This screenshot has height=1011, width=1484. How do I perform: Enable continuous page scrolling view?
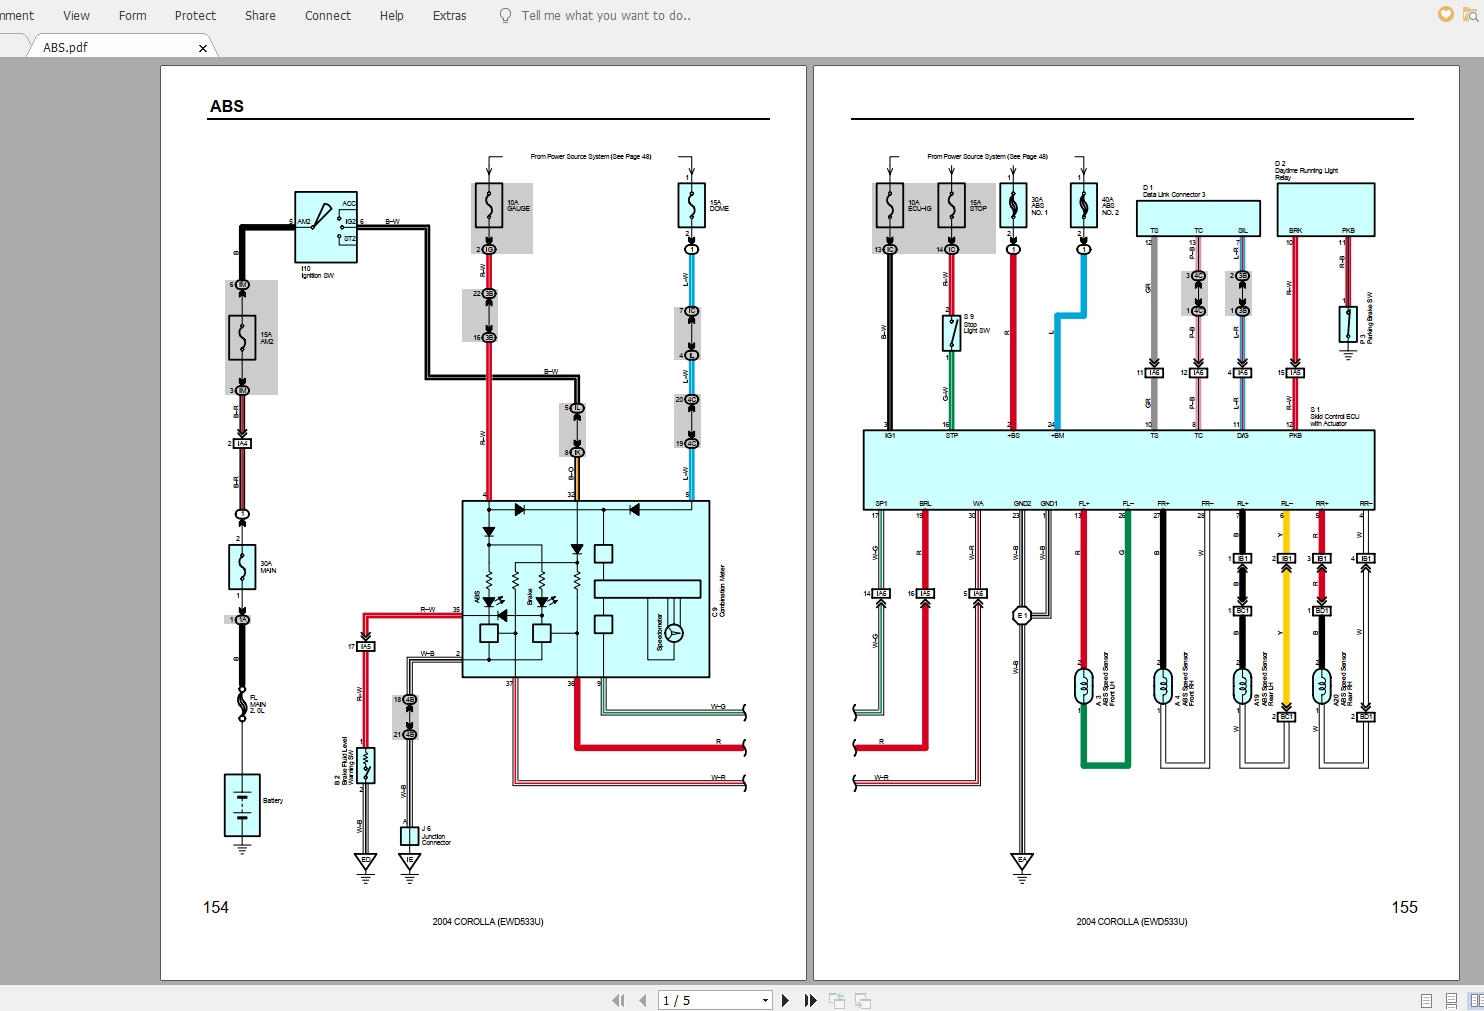point(1451,1000)
